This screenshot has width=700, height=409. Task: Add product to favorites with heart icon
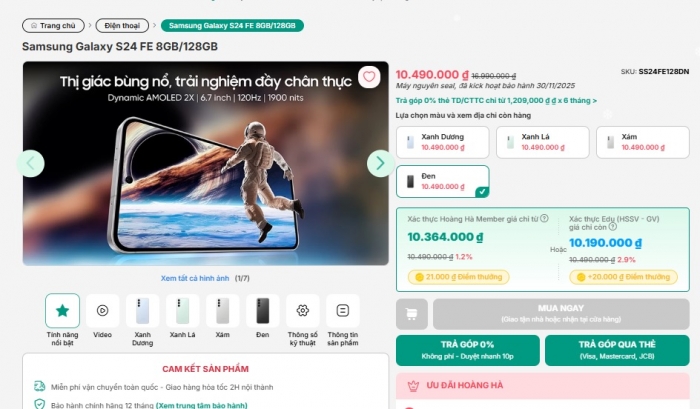tap(369, 77)
